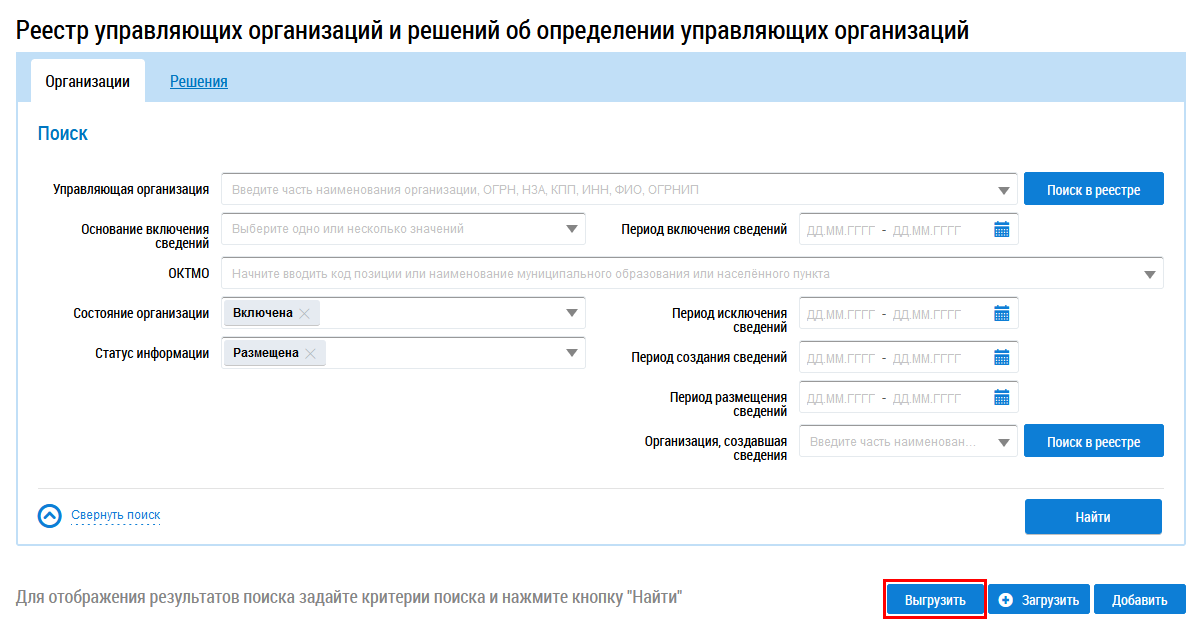Click the plus icon on Загрузить
1197x626 pixels.
(x=1005, y=600)
